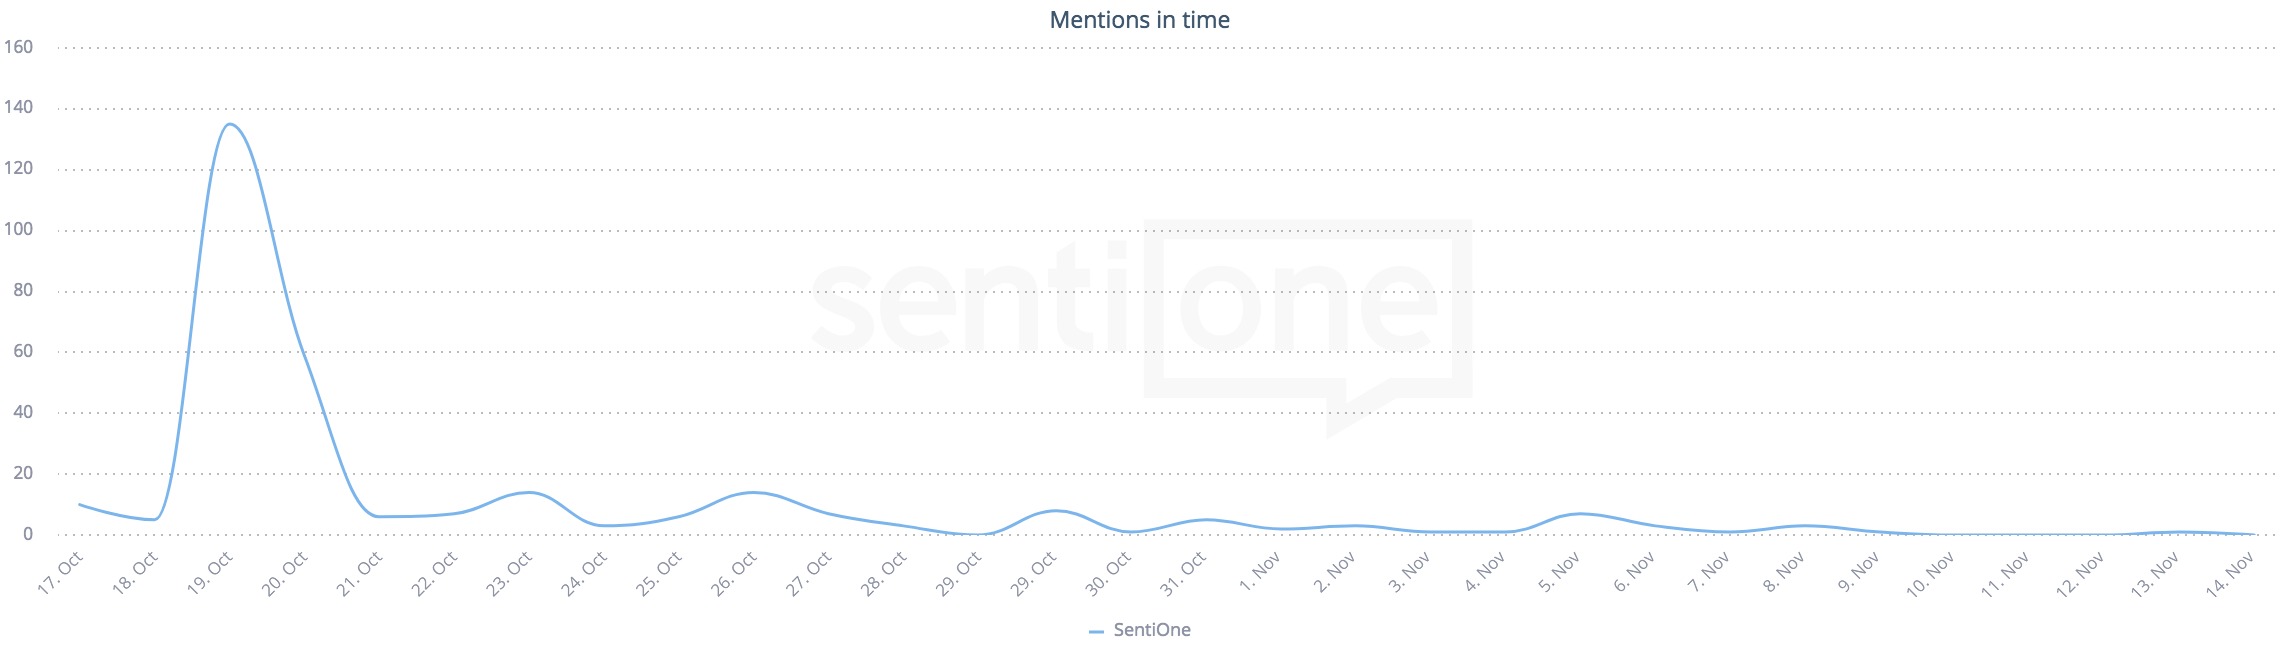2280x658 pixels.
Task: Pick the 23. Oct date label
Action: coord(510,573)
